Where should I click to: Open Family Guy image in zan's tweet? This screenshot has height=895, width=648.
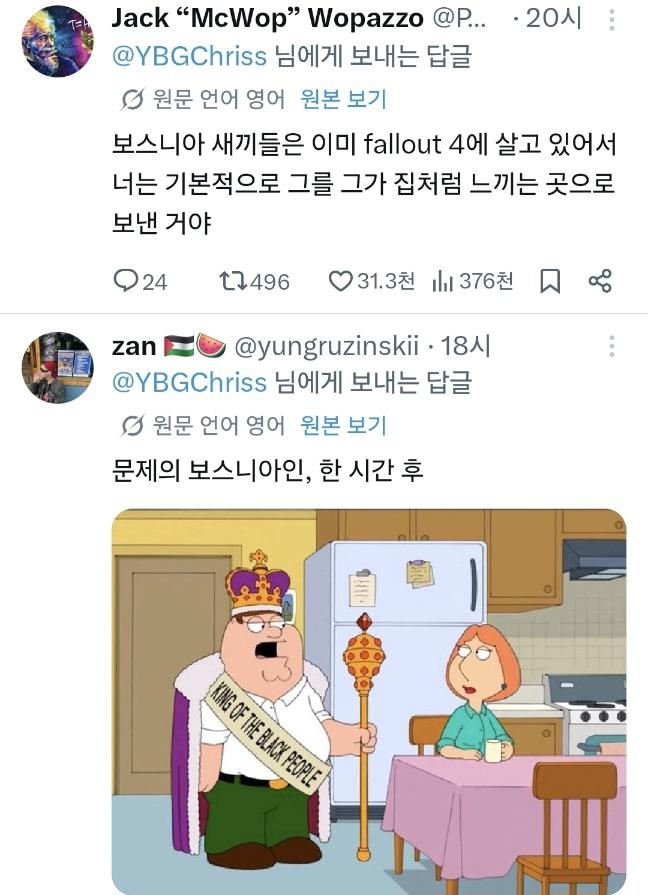click(369, 702)
